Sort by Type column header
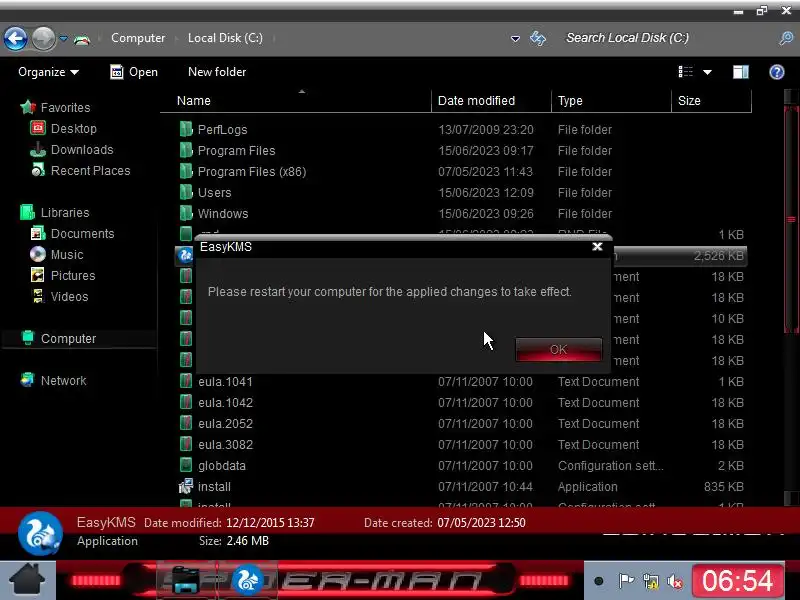 (x=611, y=101)
